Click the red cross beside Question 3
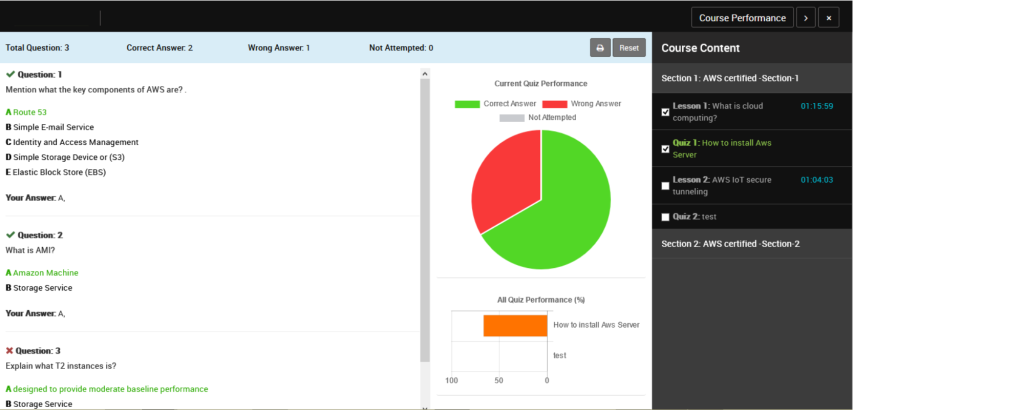Screen dimensions: 1024x410 pos(10,351)
